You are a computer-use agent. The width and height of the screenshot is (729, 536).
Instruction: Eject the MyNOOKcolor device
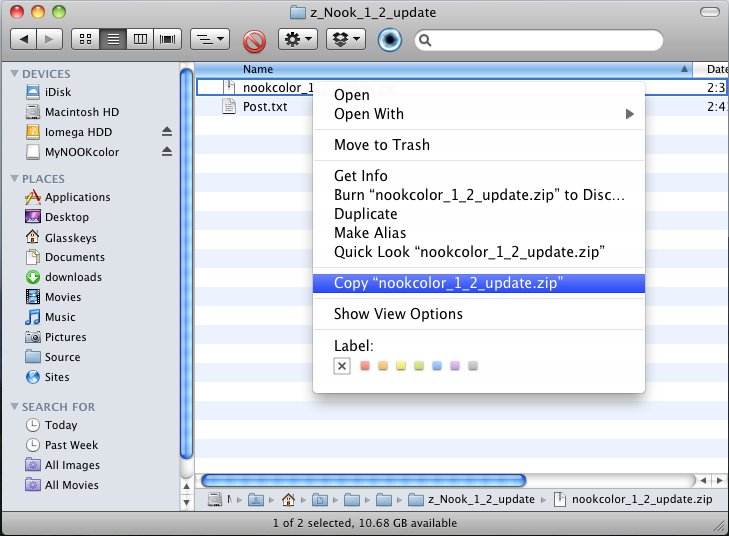tap(167, 152)
